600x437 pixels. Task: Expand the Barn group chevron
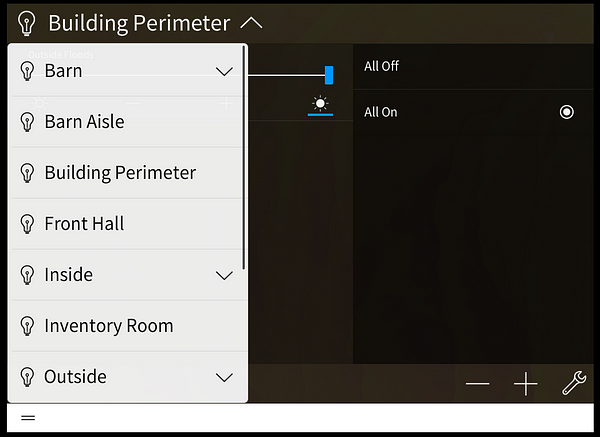pos(224,71)
